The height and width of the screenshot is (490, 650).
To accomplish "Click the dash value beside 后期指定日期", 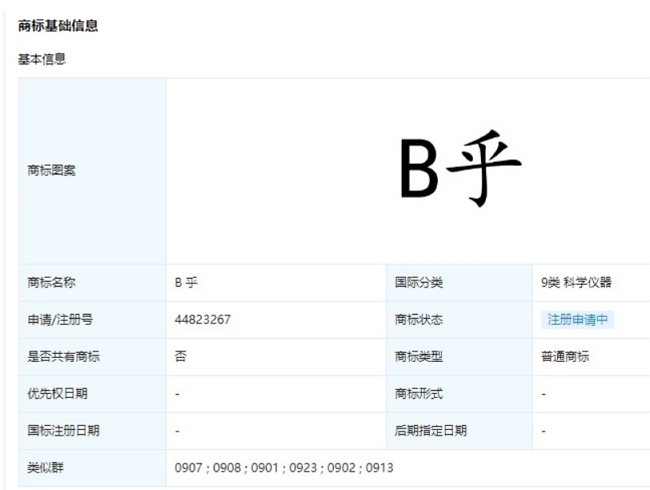I will click(544, 432).
